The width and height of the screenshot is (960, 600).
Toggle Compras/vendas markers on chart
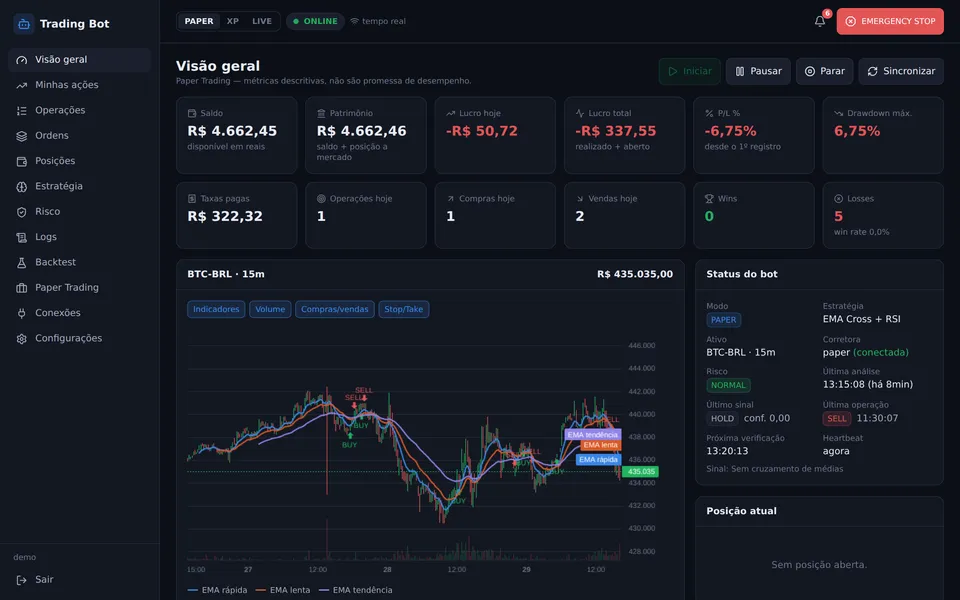tap(334, 309)
